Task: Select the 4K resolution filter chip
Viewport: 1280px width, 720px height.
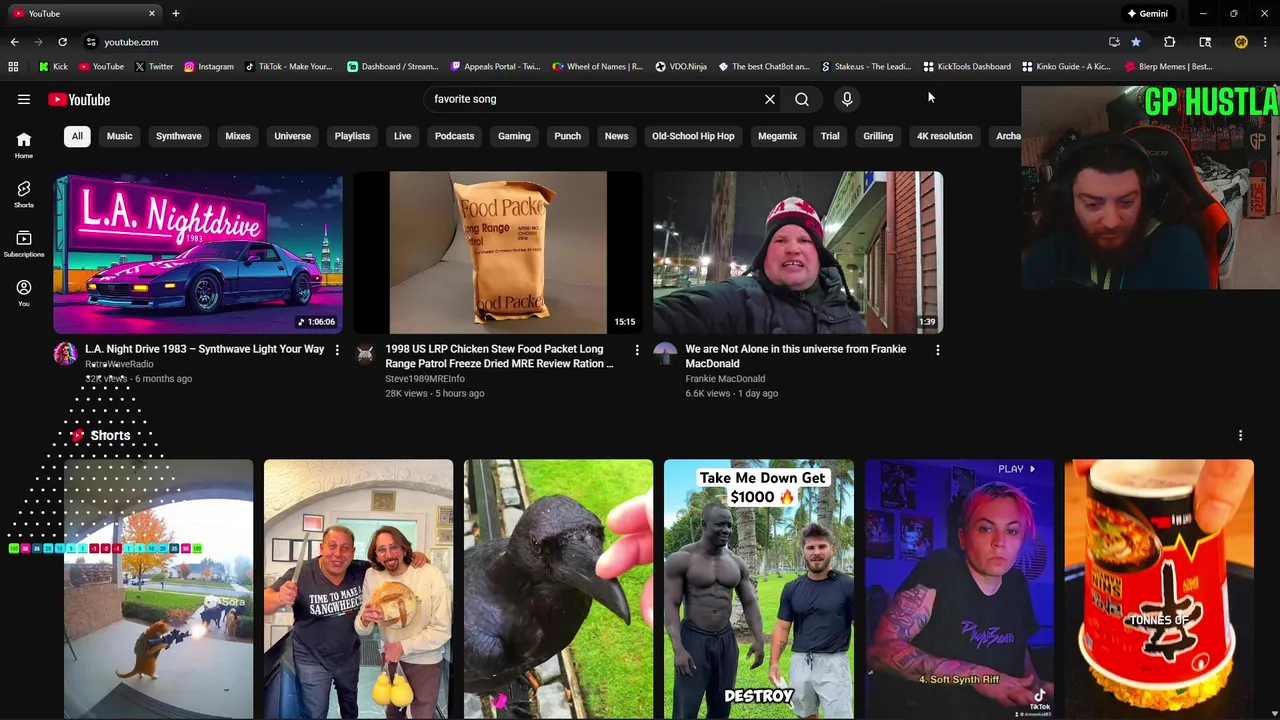Action: coord(945,136)
